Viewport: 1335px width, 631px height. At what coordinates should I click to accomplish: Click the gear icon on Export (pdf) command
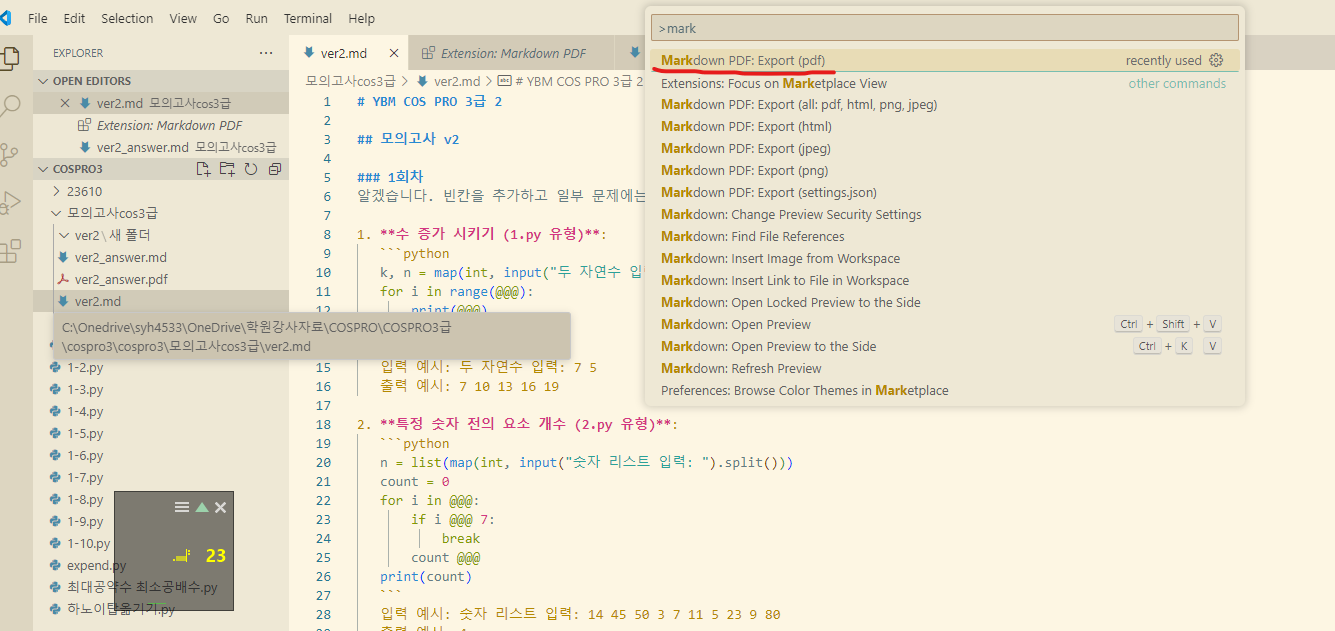[1216, 60]
